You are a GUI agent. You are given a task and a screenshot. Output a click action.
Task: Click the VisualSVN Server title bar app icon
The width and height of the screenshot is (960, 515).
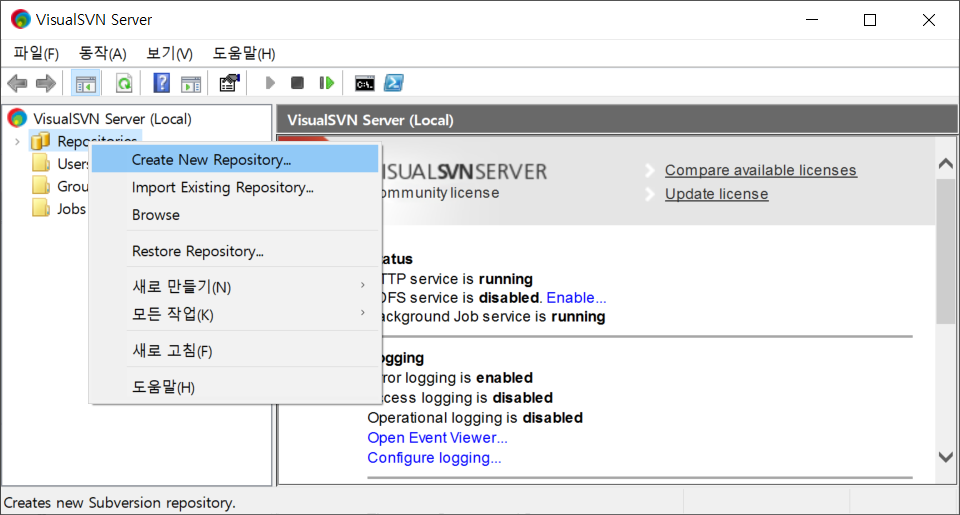[20, 20]
